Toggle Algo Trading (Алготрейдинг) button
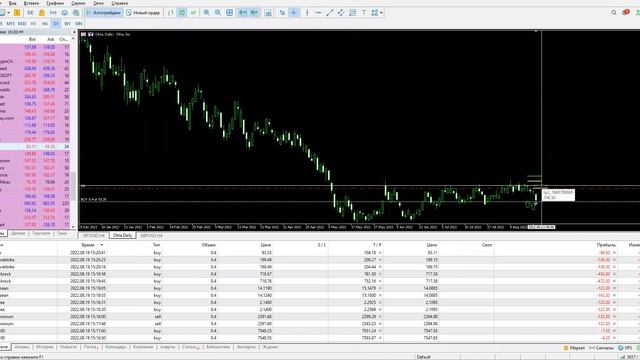640x360 pixels. pyautogui.click(x=103, y=13)
